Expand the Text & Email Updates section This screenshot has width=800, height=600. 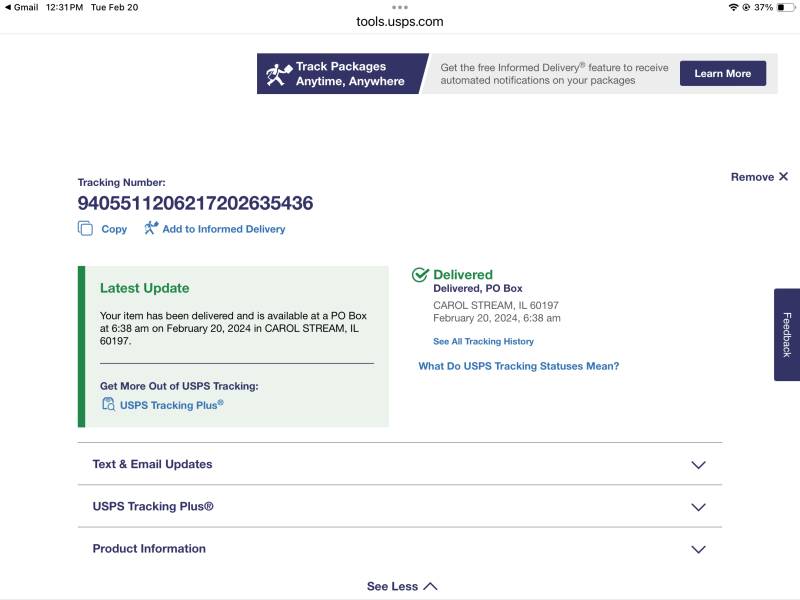tap(399, 464)
